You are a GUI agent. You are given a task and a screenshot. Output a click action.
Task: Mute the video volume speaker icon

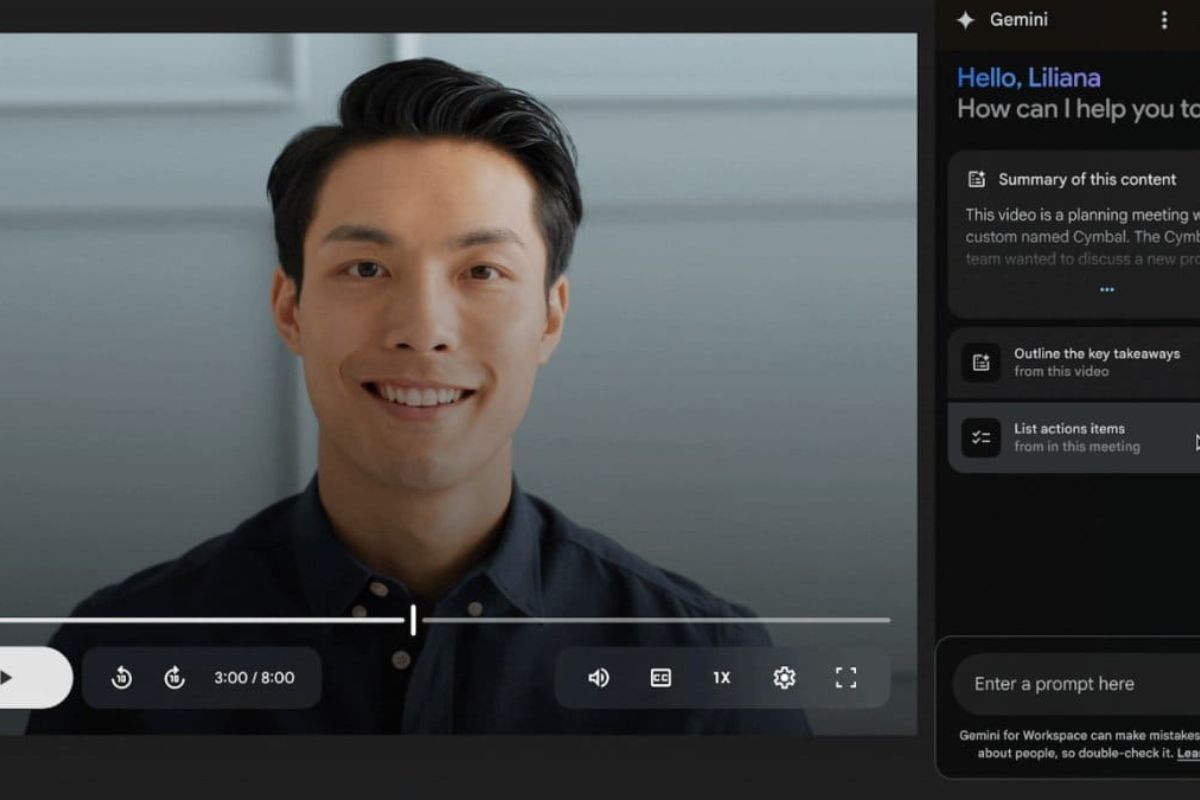(x=598, y=678)
